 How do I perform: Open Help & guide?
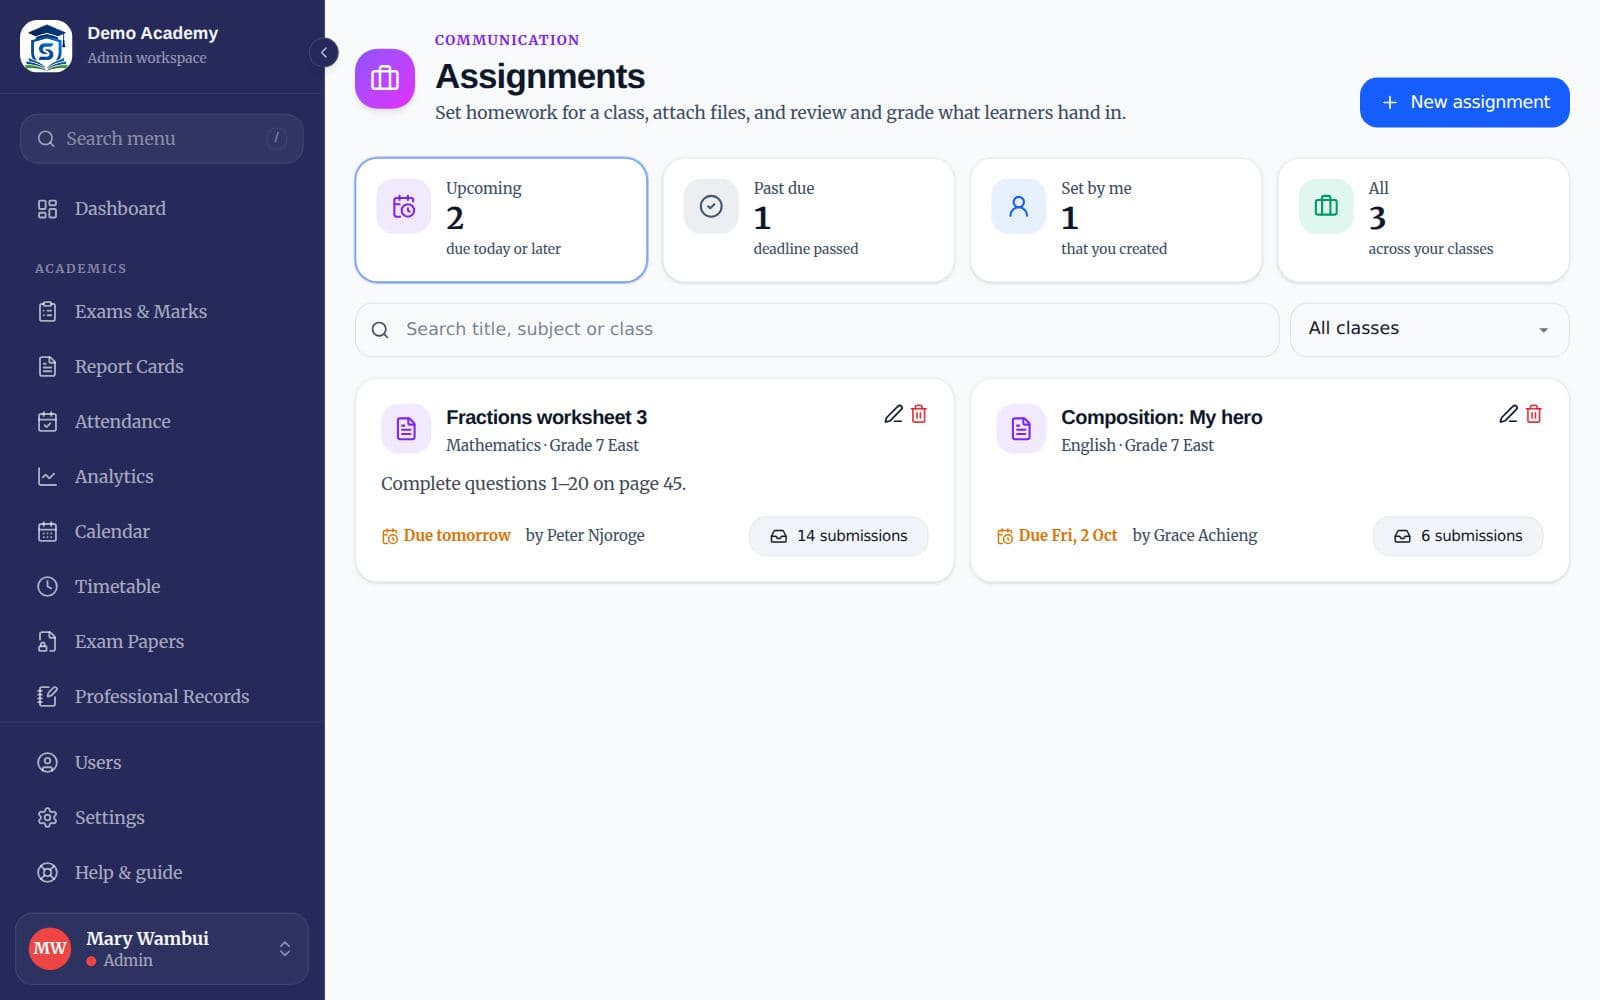(162, 873)
